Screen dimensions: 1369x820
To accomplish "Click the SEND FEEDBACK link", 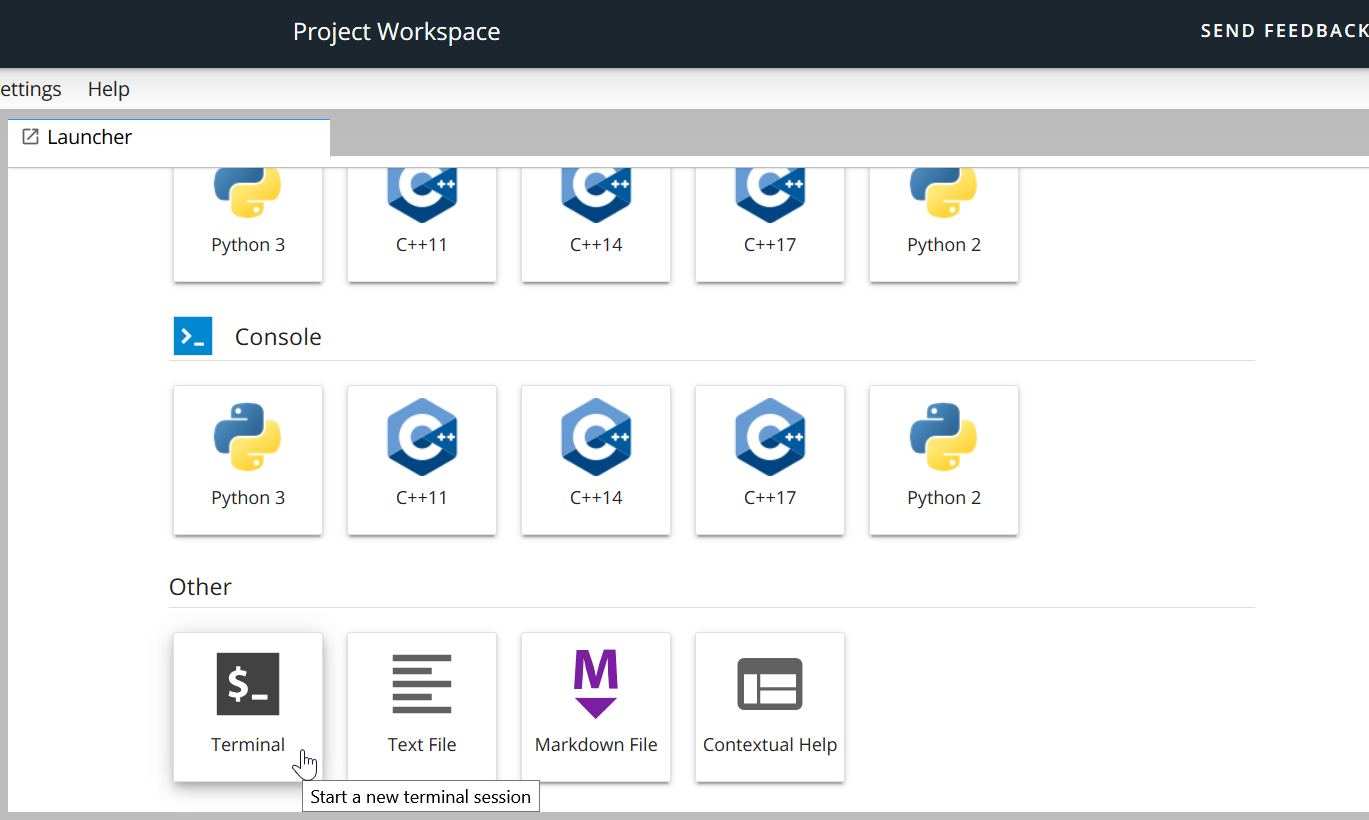I will pos(1284,31).
